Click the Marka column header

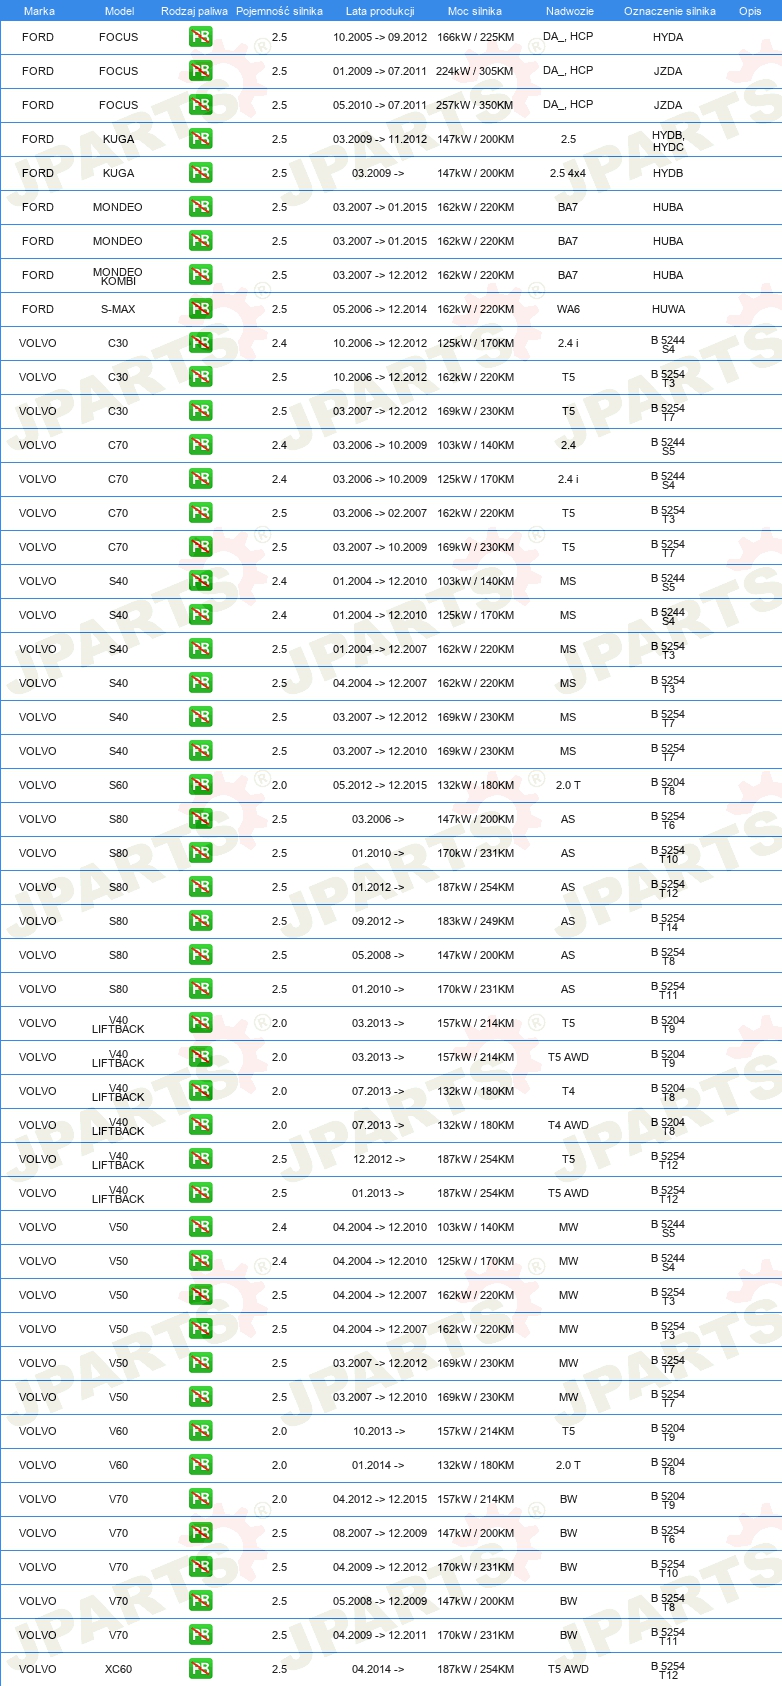(39, 11)
